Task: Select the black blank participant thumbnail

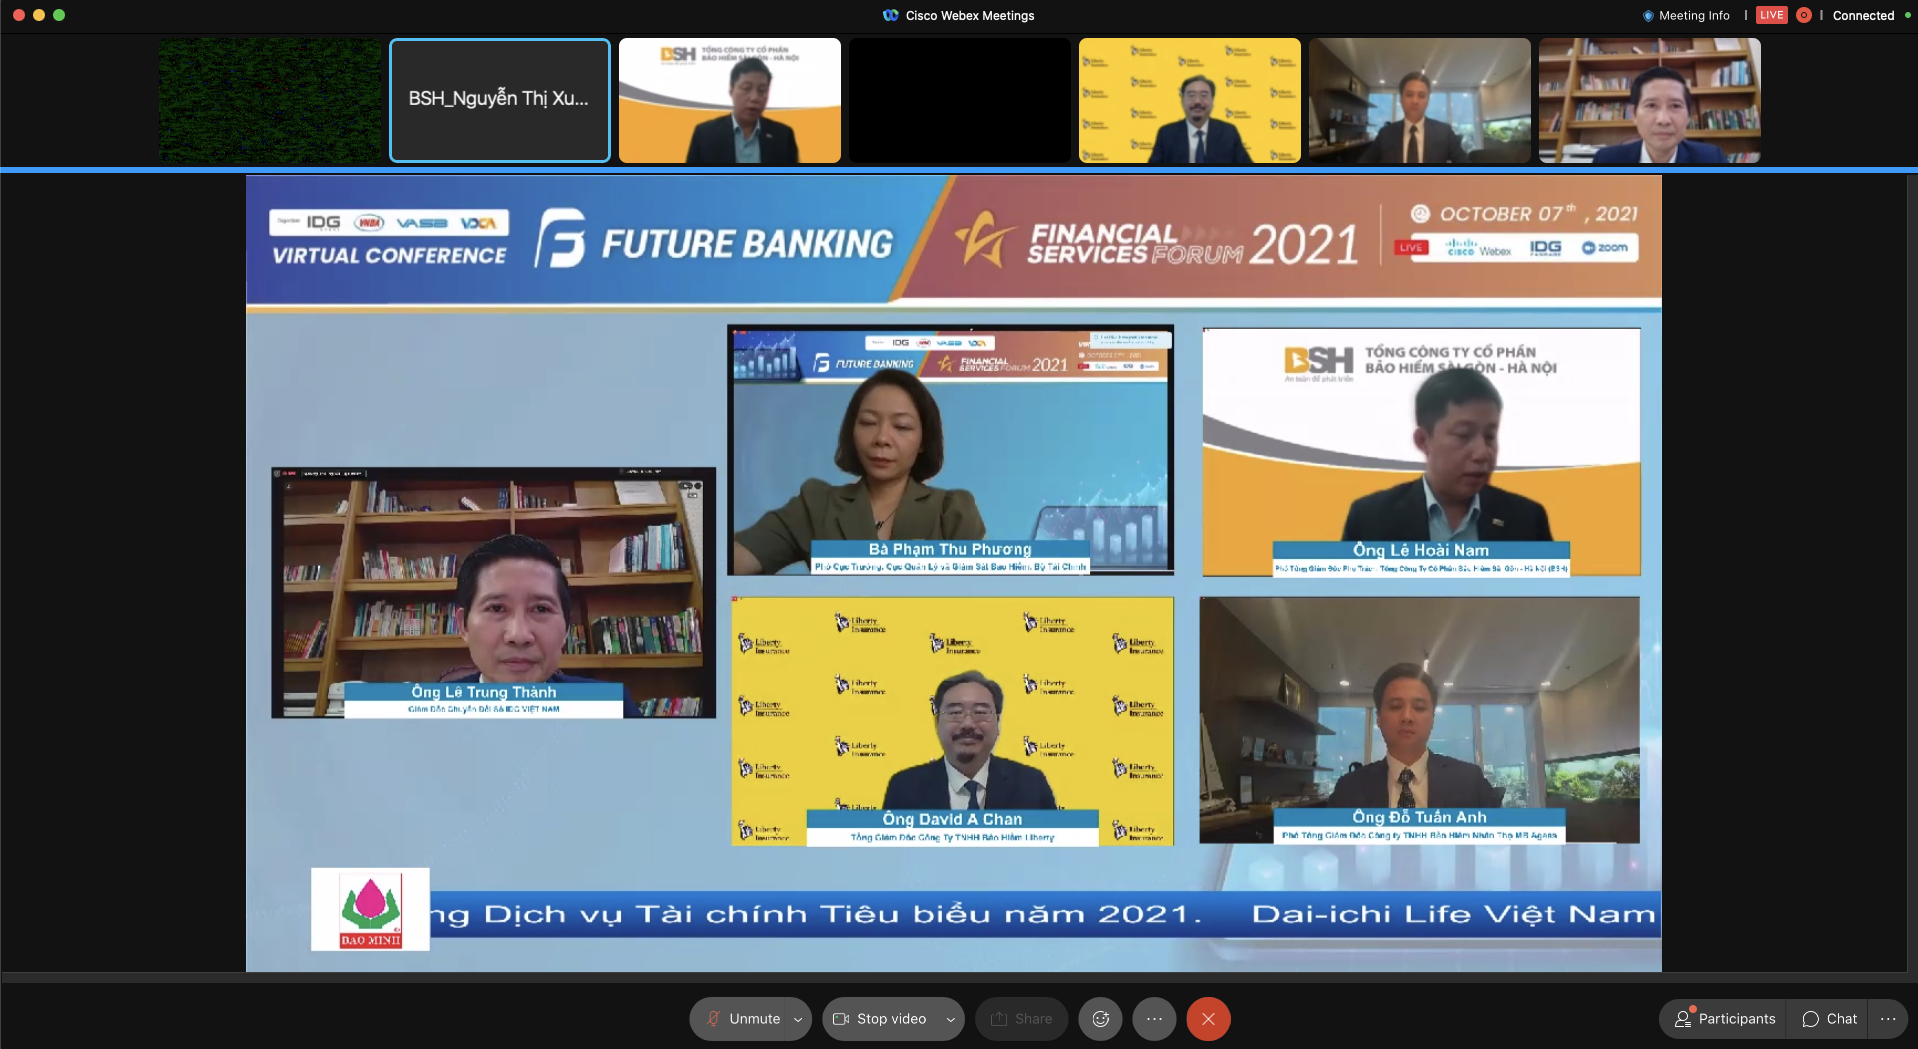Action: click(960, 100)
